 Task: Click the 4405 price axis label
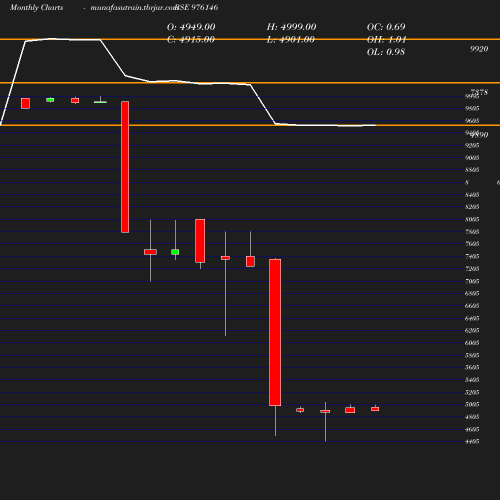click(x=472, y=441)
